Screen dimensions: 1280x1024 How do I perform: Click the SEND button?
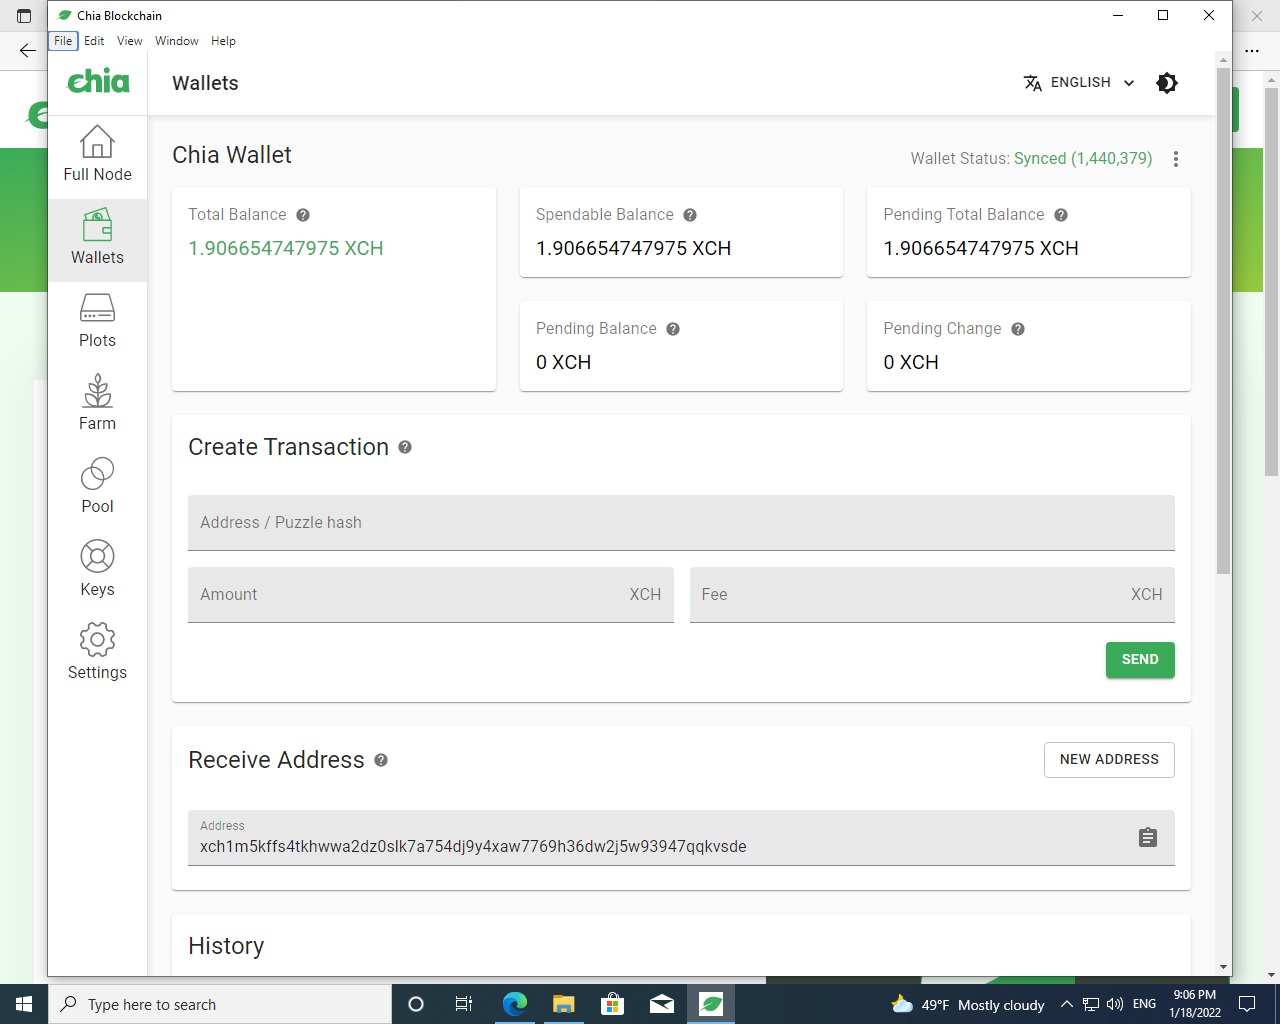point(1140,660)
